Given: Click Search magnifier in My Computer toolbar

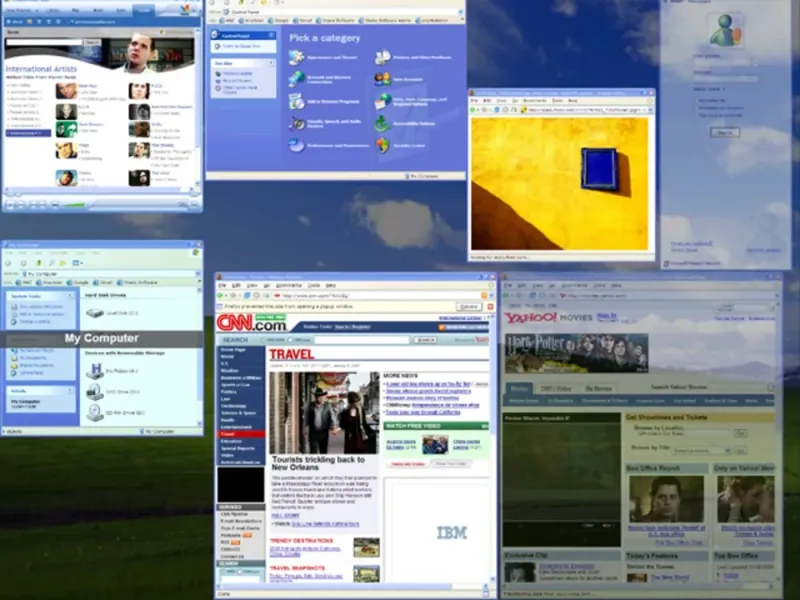Looking at the screenshot, I should click(52, 263).
